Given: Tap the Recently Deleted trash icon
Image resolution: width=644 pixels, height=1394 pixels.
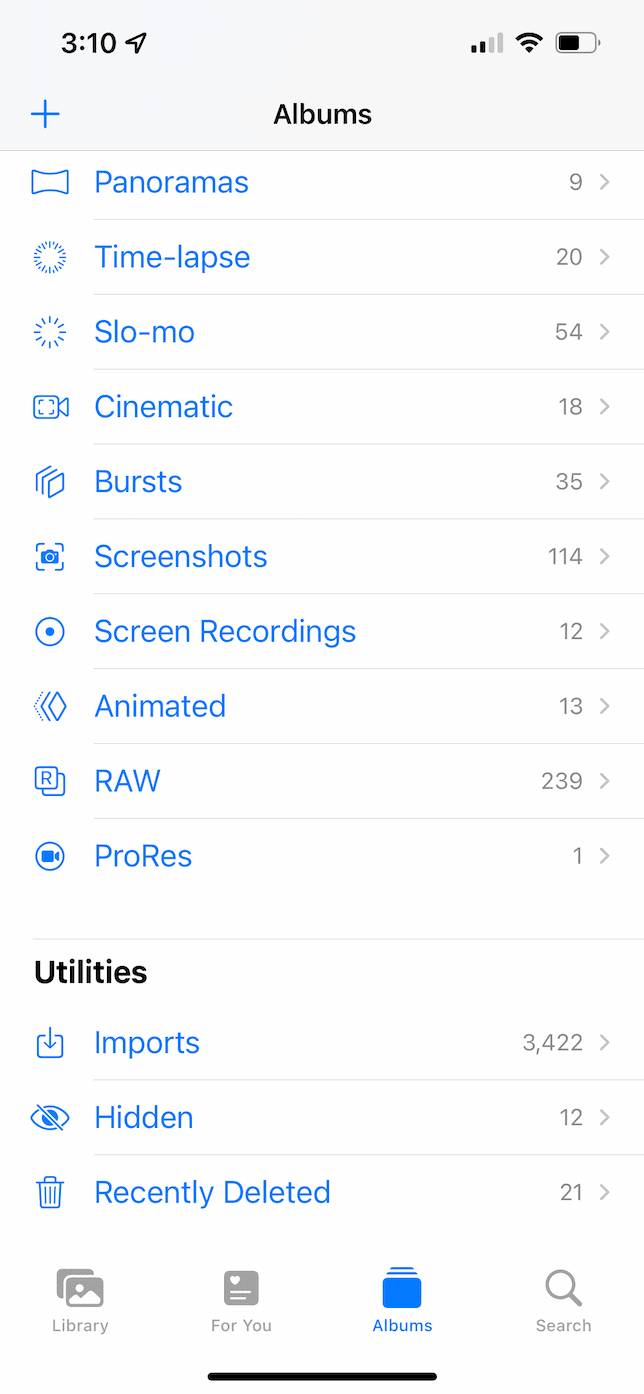Looking at the screenshot, I should coord(49,1192).
